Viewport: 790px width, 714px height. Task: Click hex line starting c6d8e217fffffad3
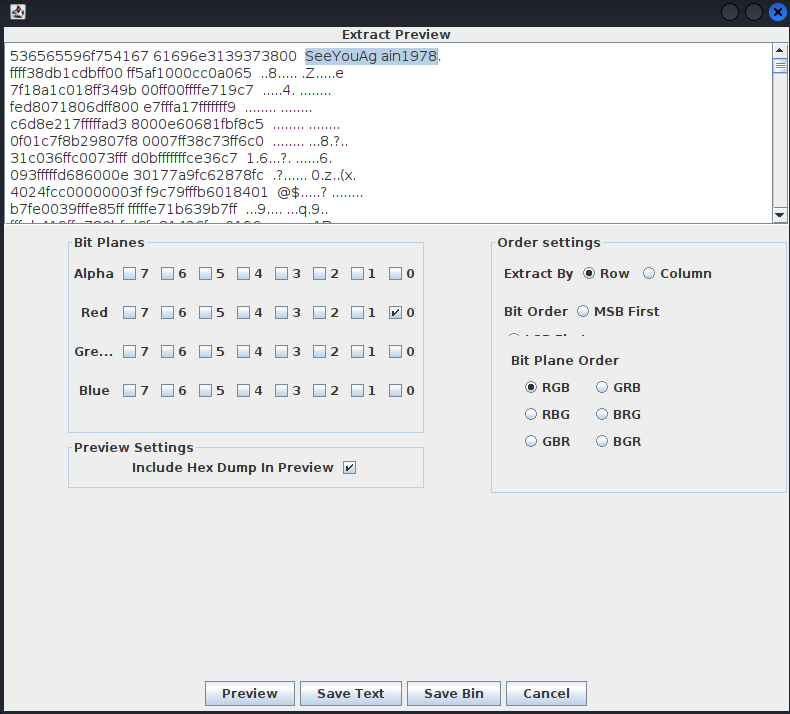point(175,124)
